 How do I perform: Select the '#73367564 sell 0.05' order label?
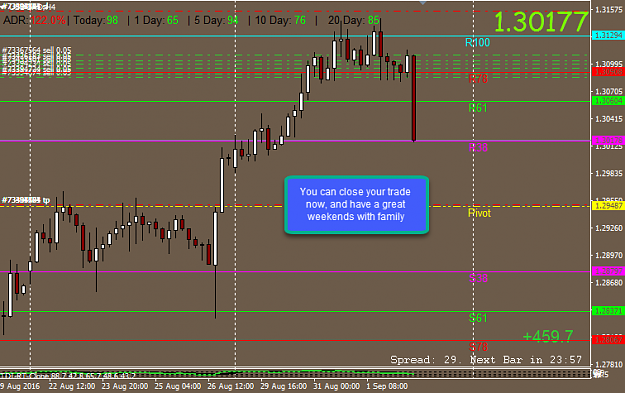(37, 50)
